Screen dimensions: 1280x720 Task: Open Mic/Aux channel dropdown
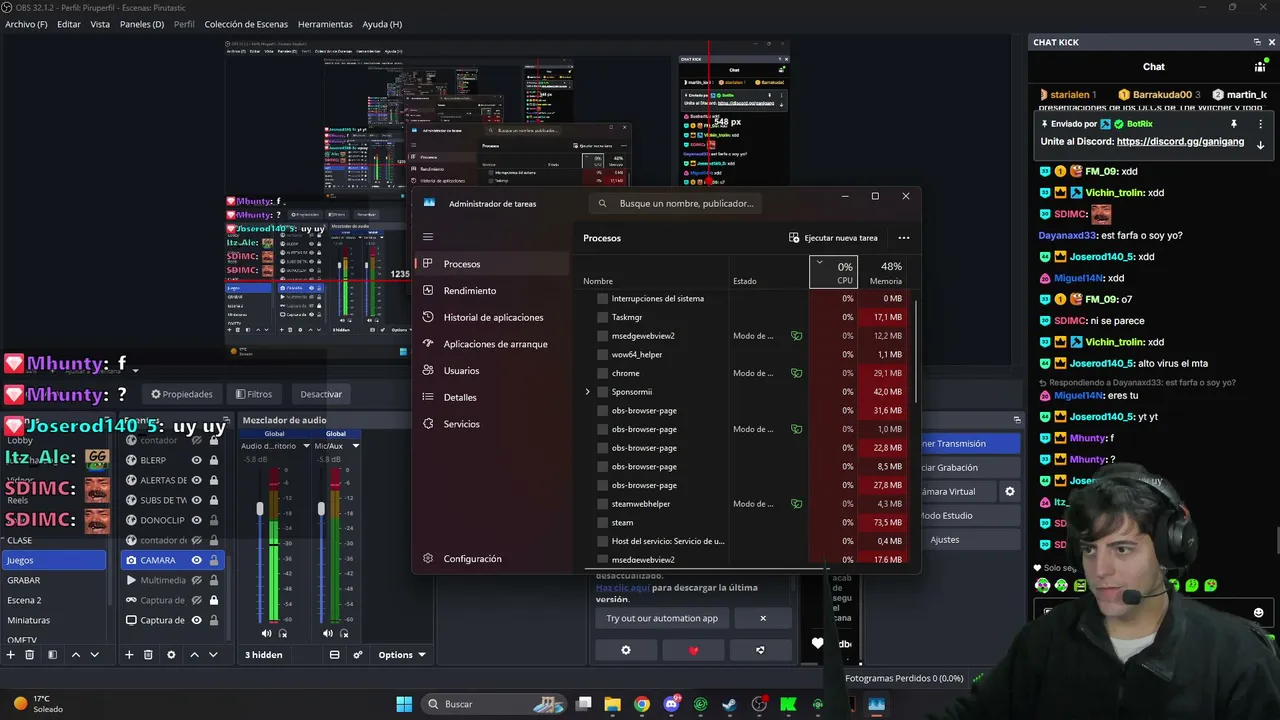point(355,446)
